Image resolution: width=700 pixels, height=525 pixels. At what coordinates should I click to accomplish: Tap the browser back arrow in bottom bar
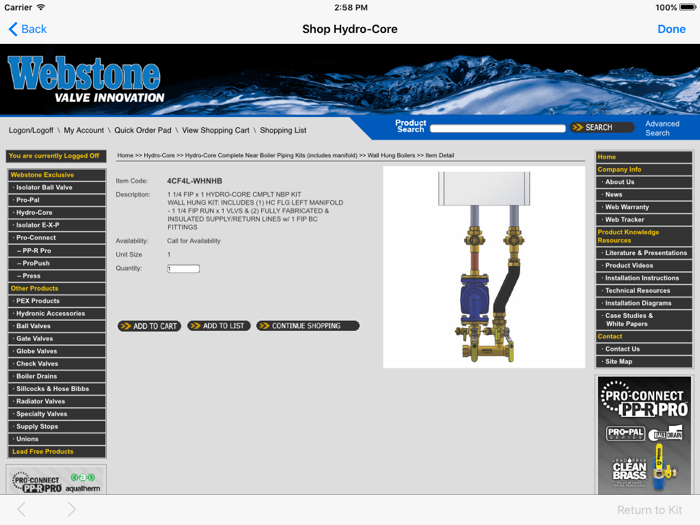point(21,509)
